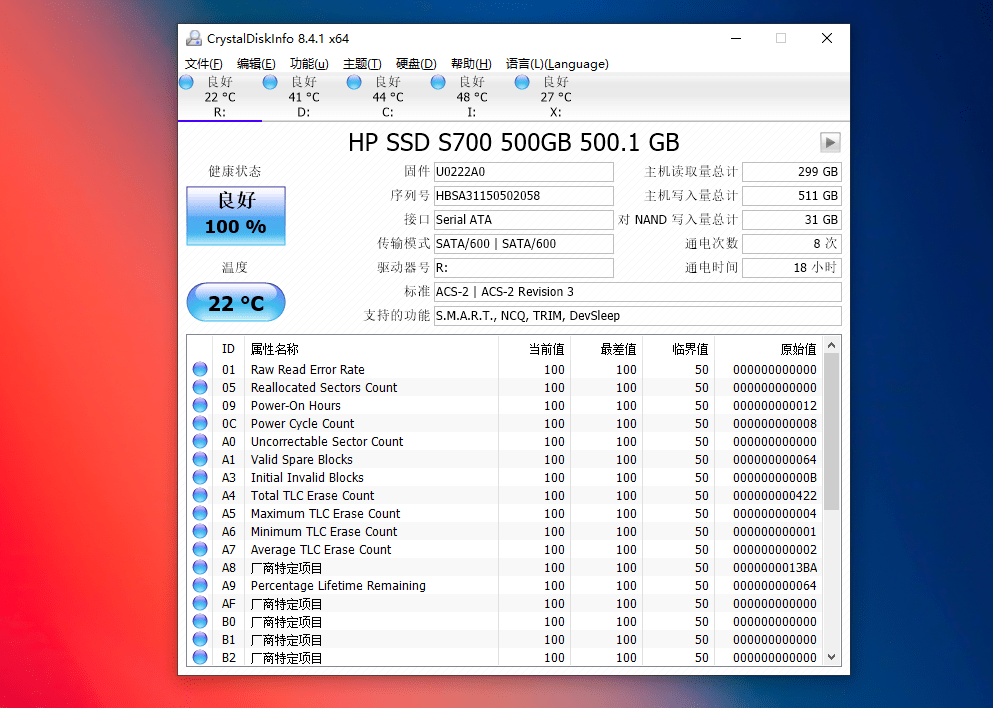Viewport: 993px width, 708px height.
Task: Select the C: drive status orb
Action: (354, 82)
